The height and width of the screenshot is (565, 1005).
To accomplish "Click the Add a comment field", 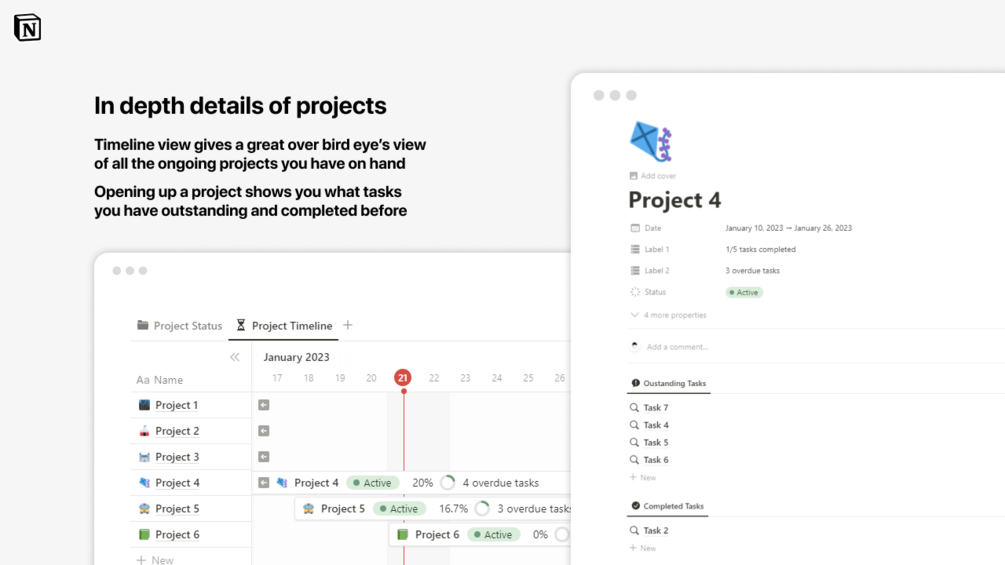I will [677, 347].
